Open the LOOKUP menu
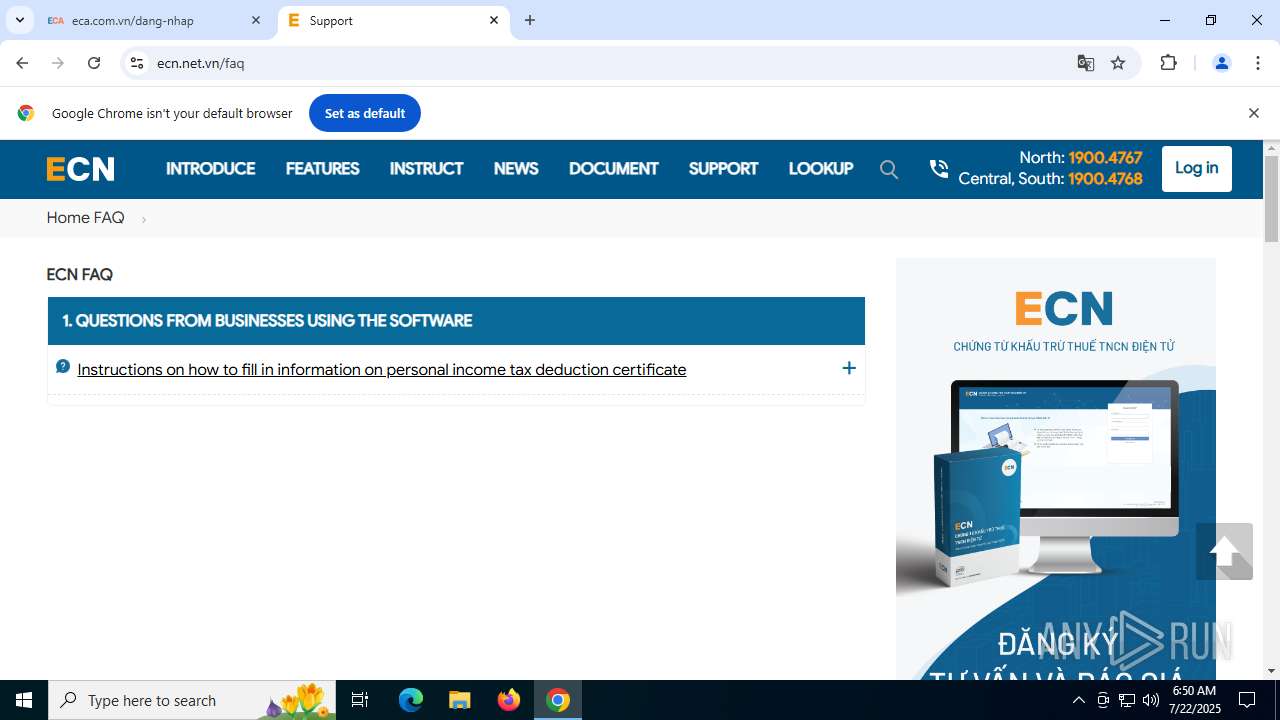 coord(820,169)
